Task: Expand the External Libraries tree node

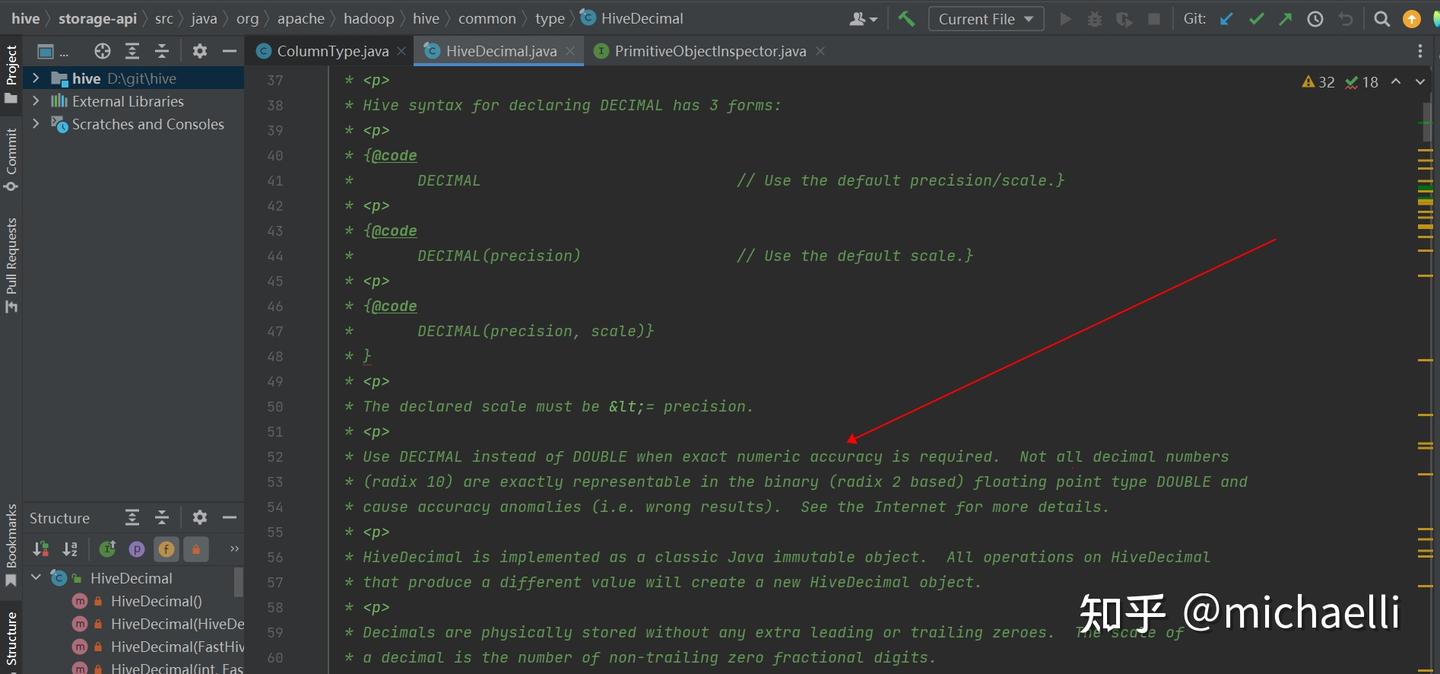Action: click(x=36, y=101)
